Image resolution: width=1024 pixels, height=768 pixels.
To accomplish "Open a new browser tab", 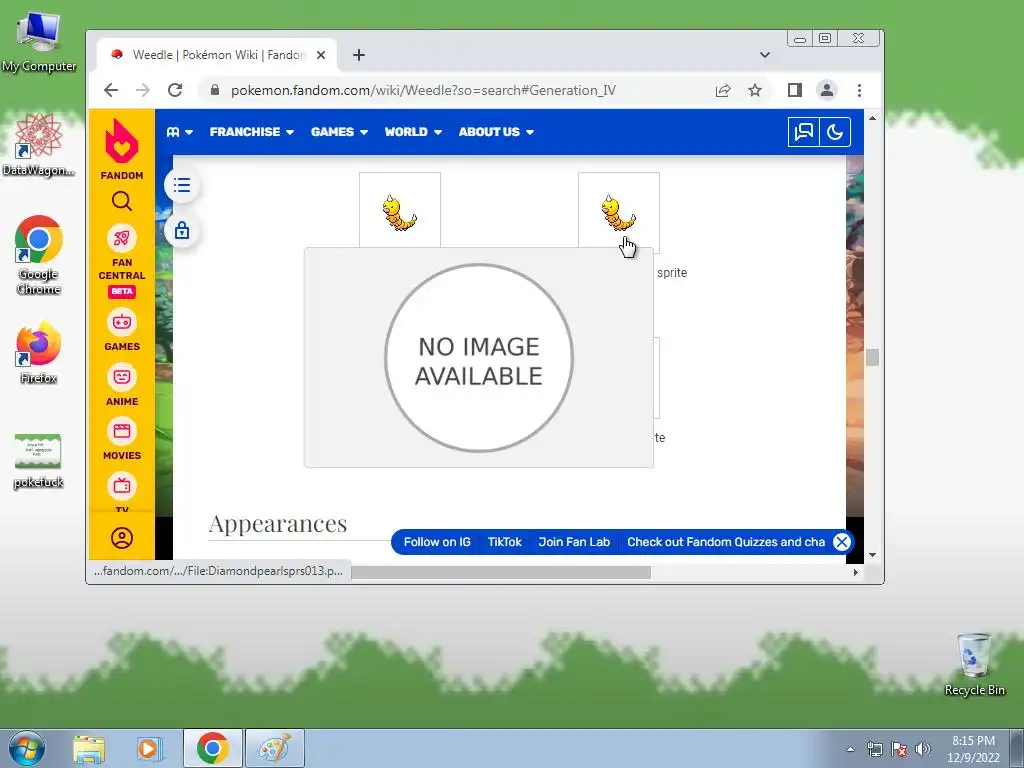I will pos(359,56).
